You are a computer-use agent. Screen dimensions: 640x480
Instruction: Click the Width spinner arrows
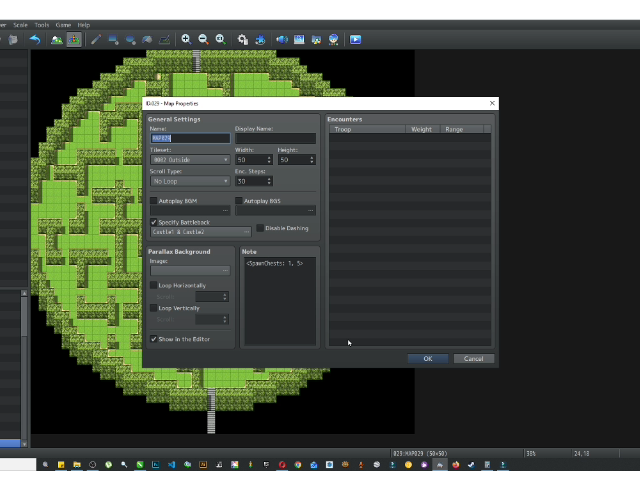pos(269,160)
